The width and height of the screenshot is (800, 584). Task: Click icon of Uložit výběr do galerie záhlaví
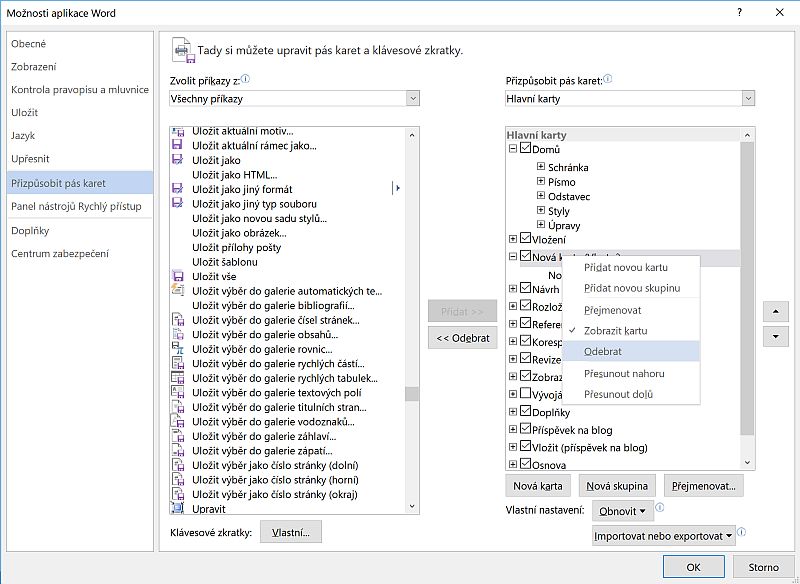tap(178, 436)
